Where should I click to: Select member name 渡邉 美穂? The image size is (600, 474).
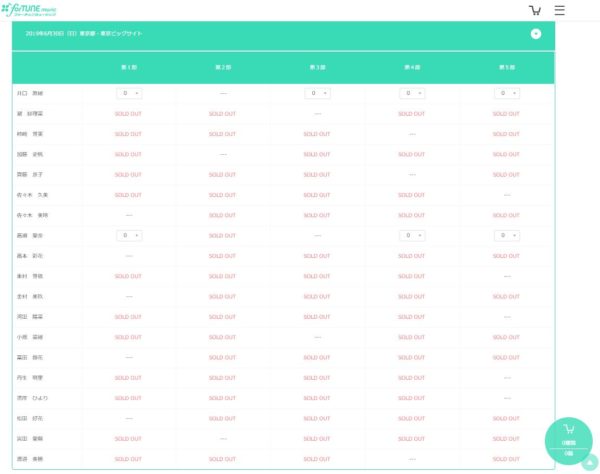(30, 459)
